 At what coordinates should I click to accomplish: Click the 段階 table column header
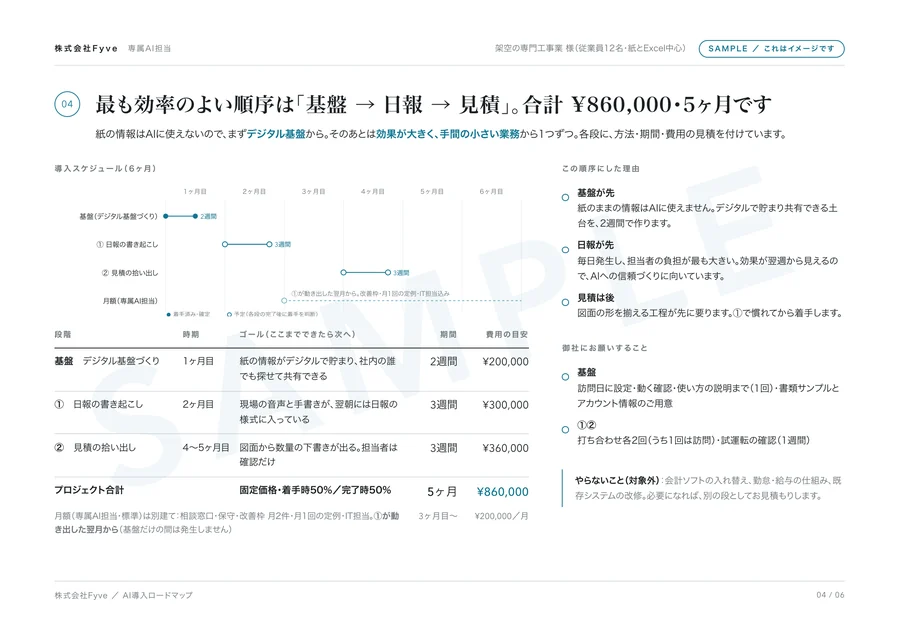point(63,335)
